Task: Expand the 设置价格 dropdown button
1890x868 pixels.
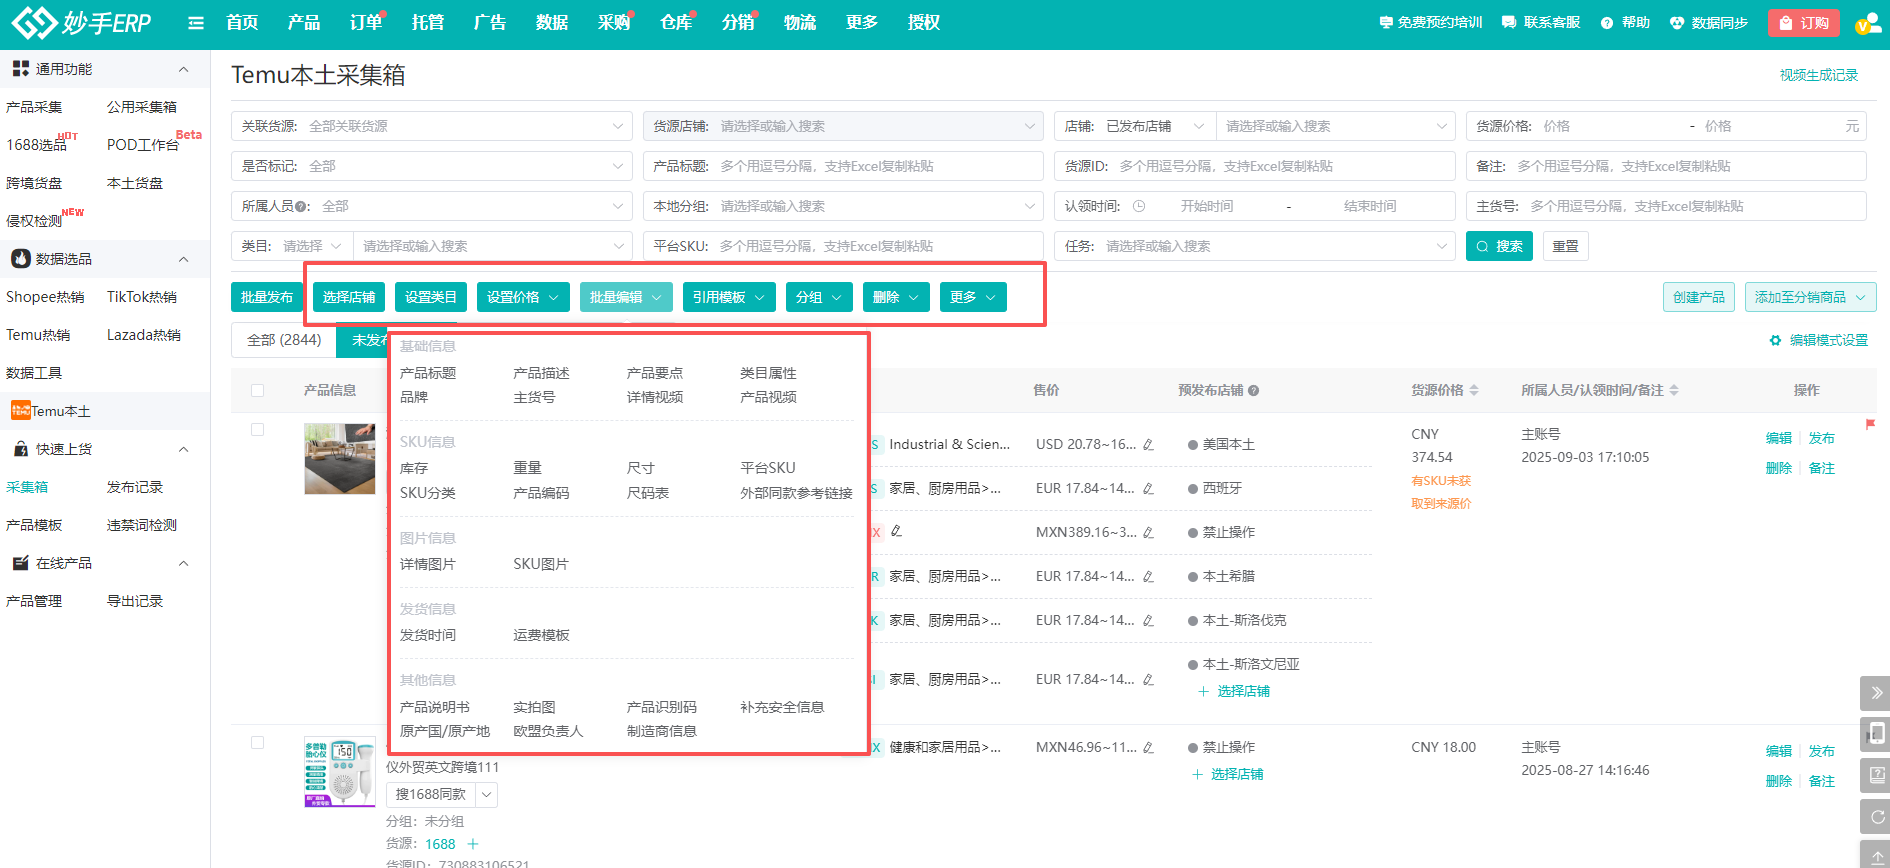Action: coord(523,297)
